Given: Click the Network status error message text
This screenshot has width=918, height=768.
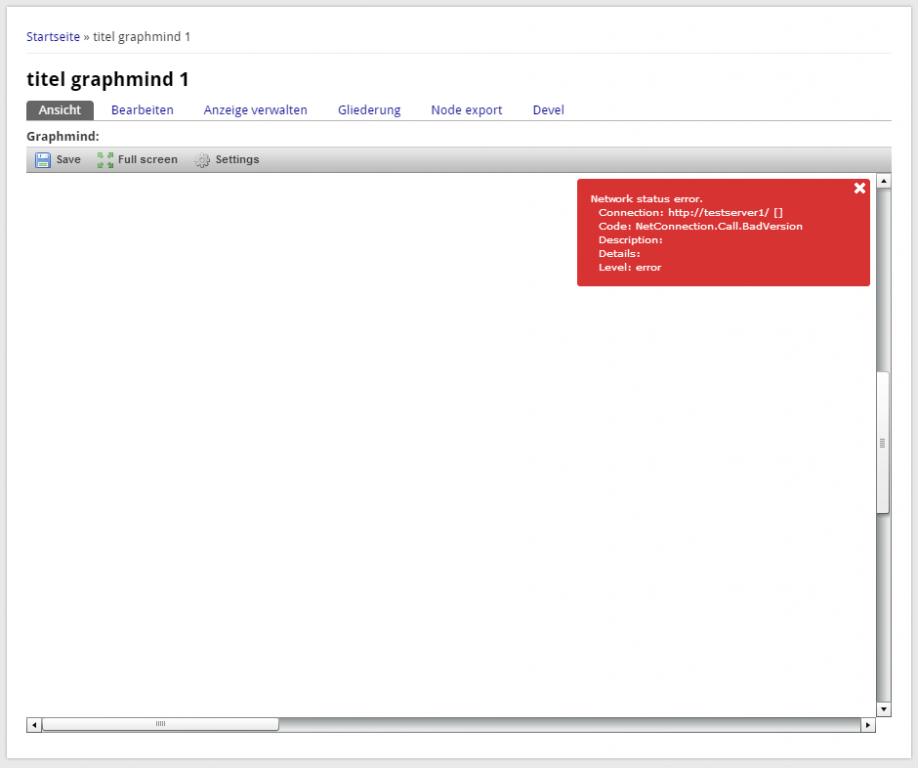Looking at the screenshot, I should [646, 199].
